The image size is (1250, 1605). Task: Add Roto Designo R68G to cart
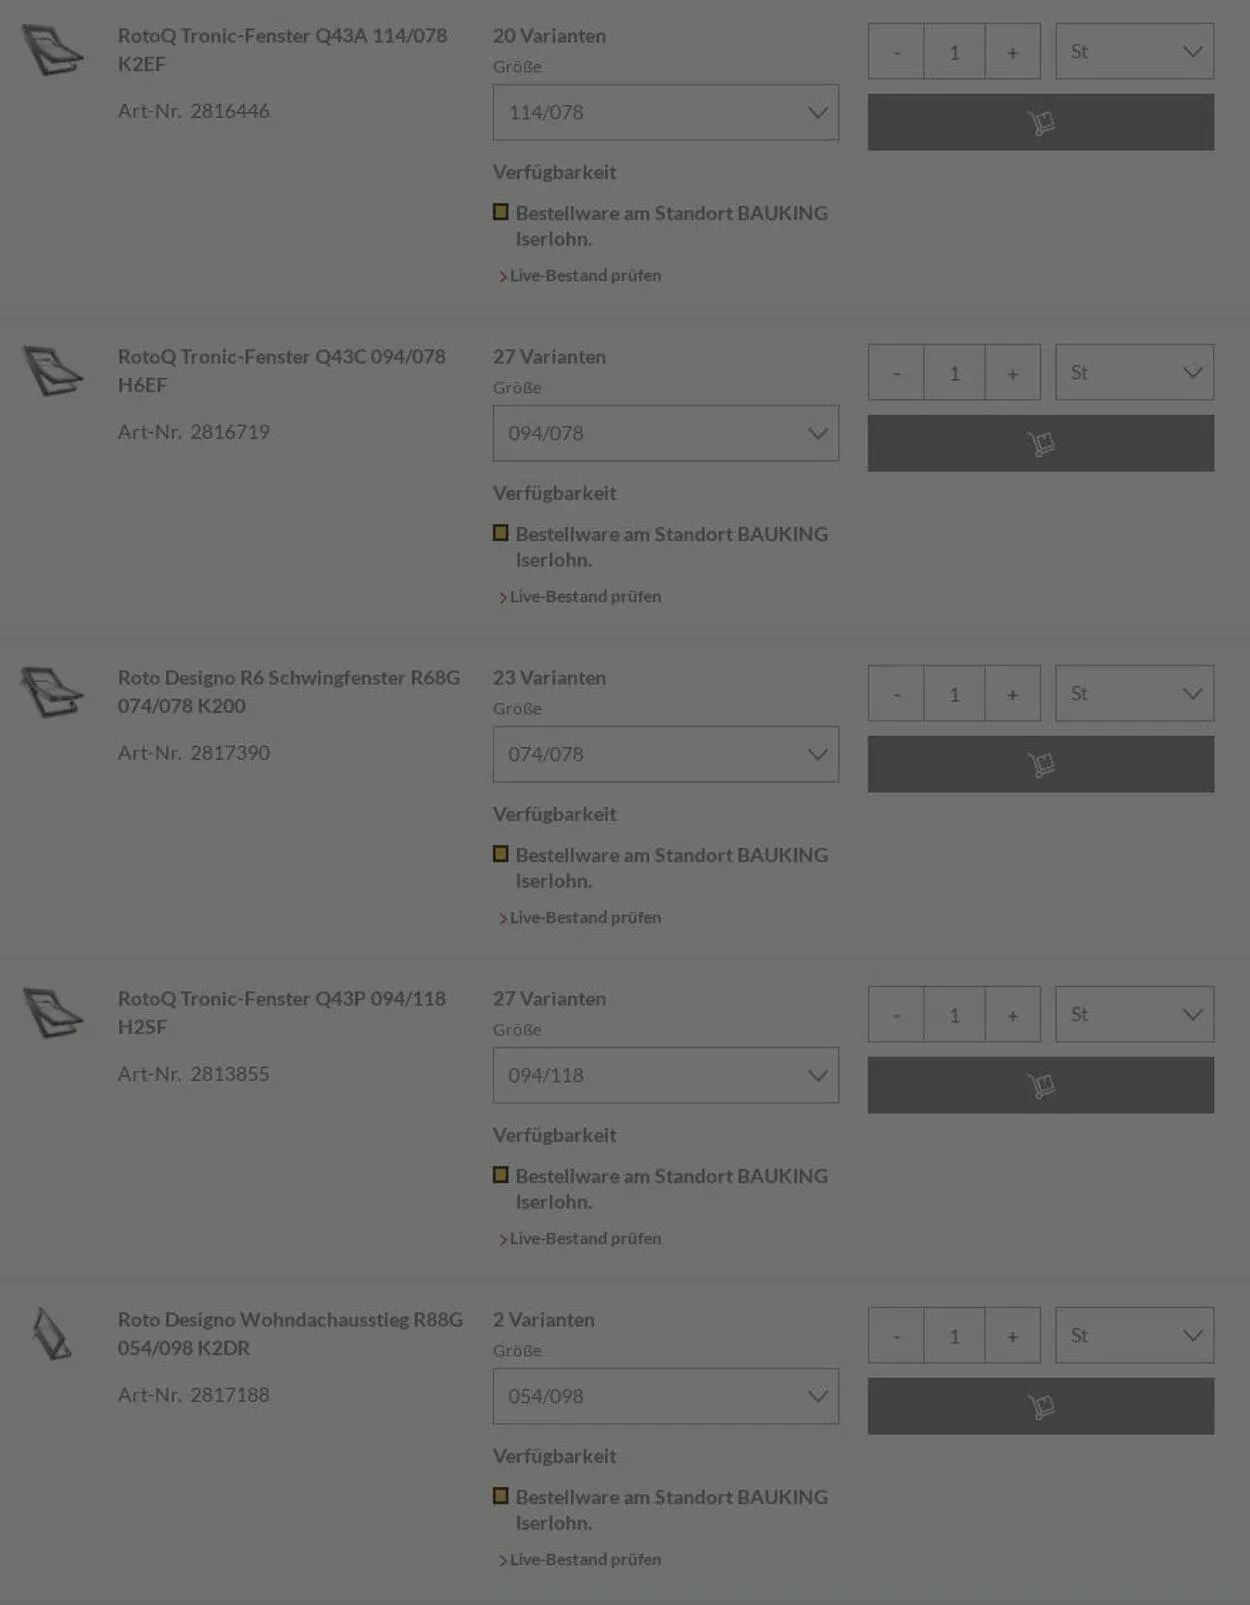click(x=1040, y=764)
